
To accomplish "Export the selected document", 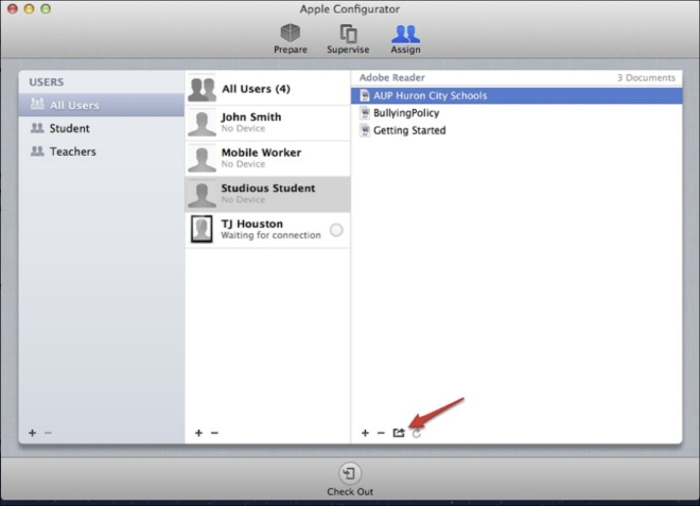I will click(399, 433).
